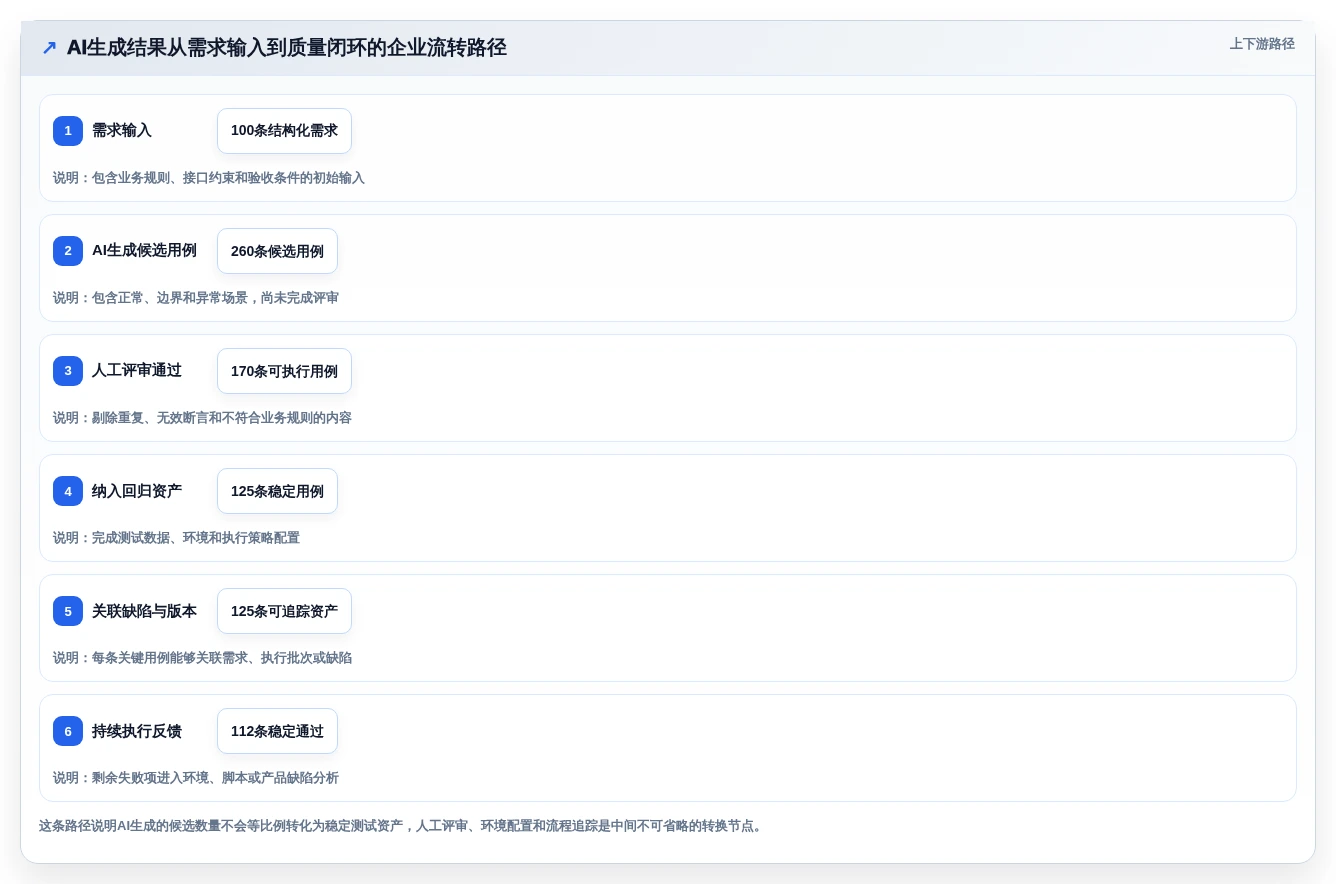1336x884 pixels.
Task: Click the description 每条关键用例能够关联需求
Action: 202,658
